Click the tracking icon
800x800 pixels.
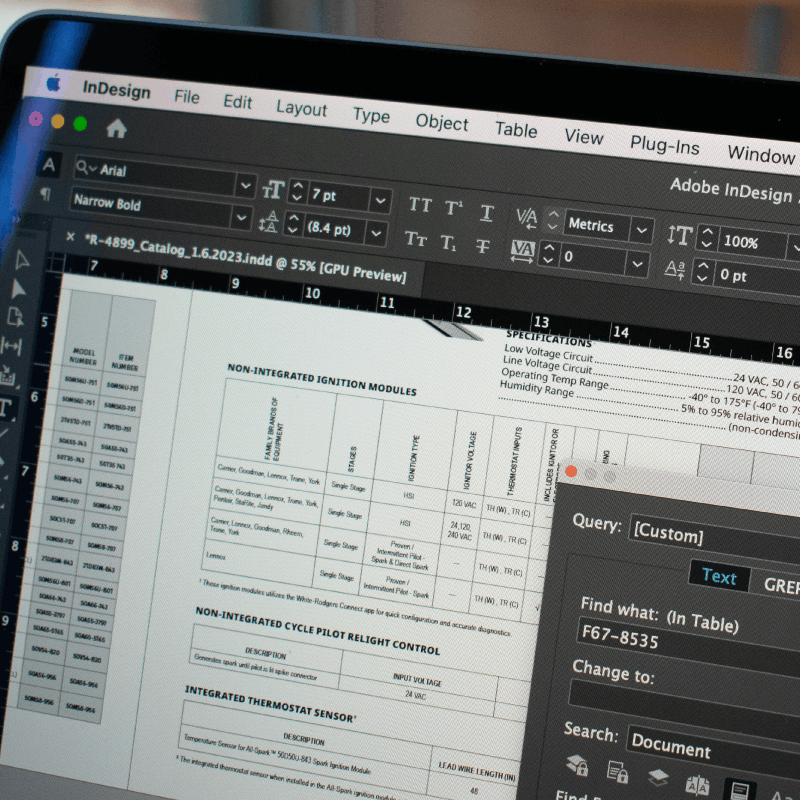click(522, 251)
